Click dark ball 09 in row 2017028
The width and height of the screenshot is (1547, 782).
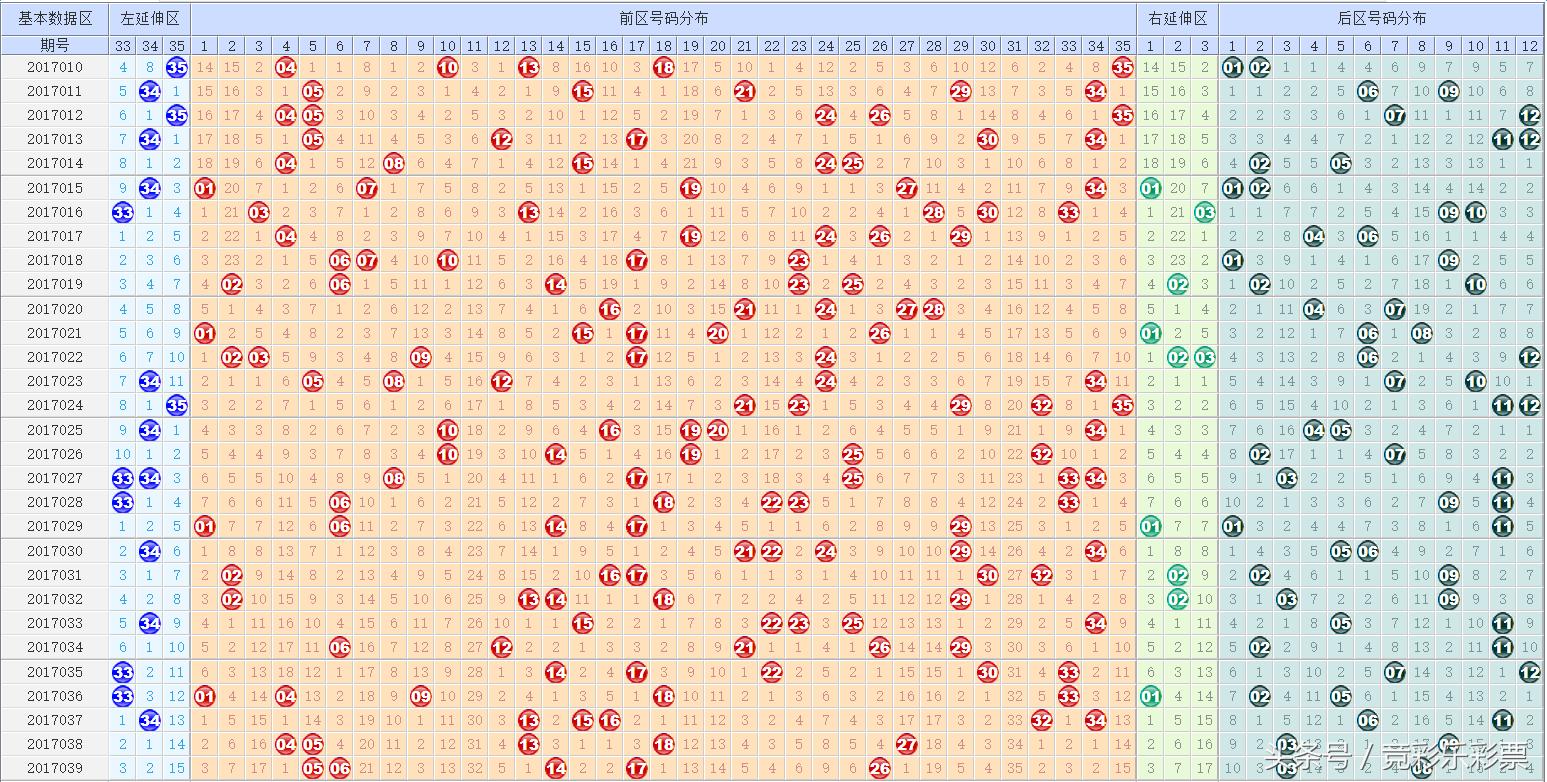pos(1449,502)
